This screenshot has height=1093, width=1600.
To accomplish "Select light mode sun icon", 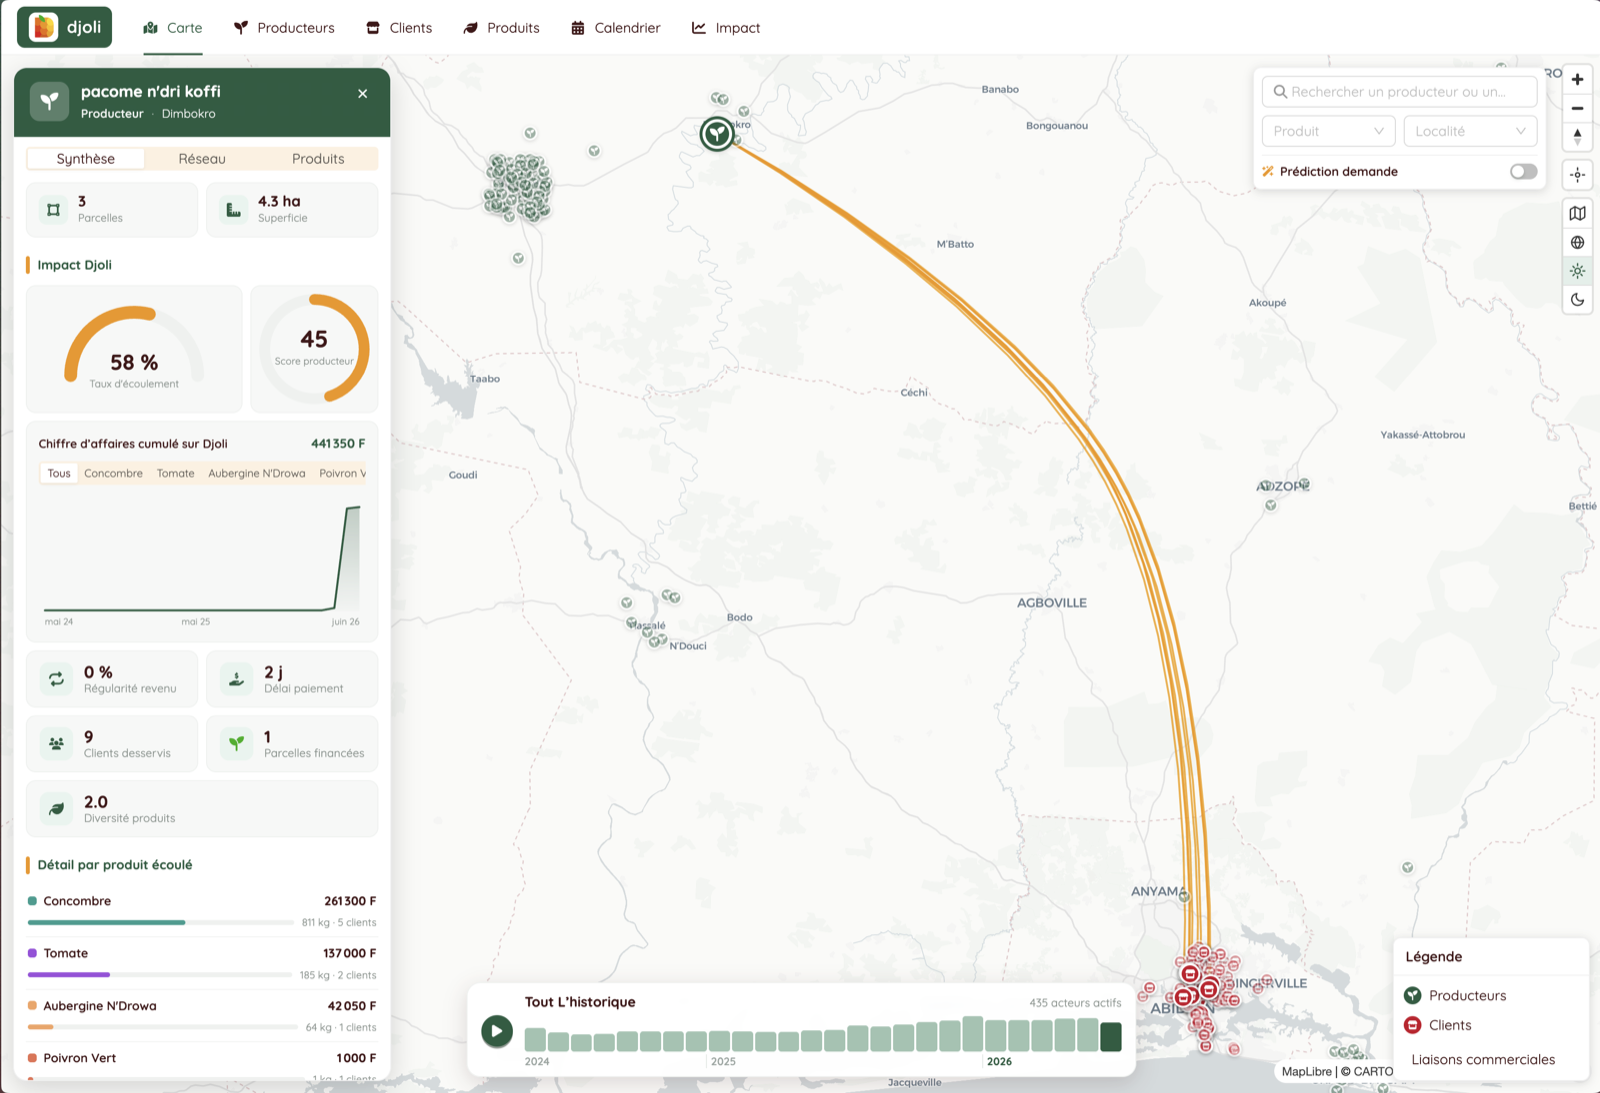I will 1577,271.
